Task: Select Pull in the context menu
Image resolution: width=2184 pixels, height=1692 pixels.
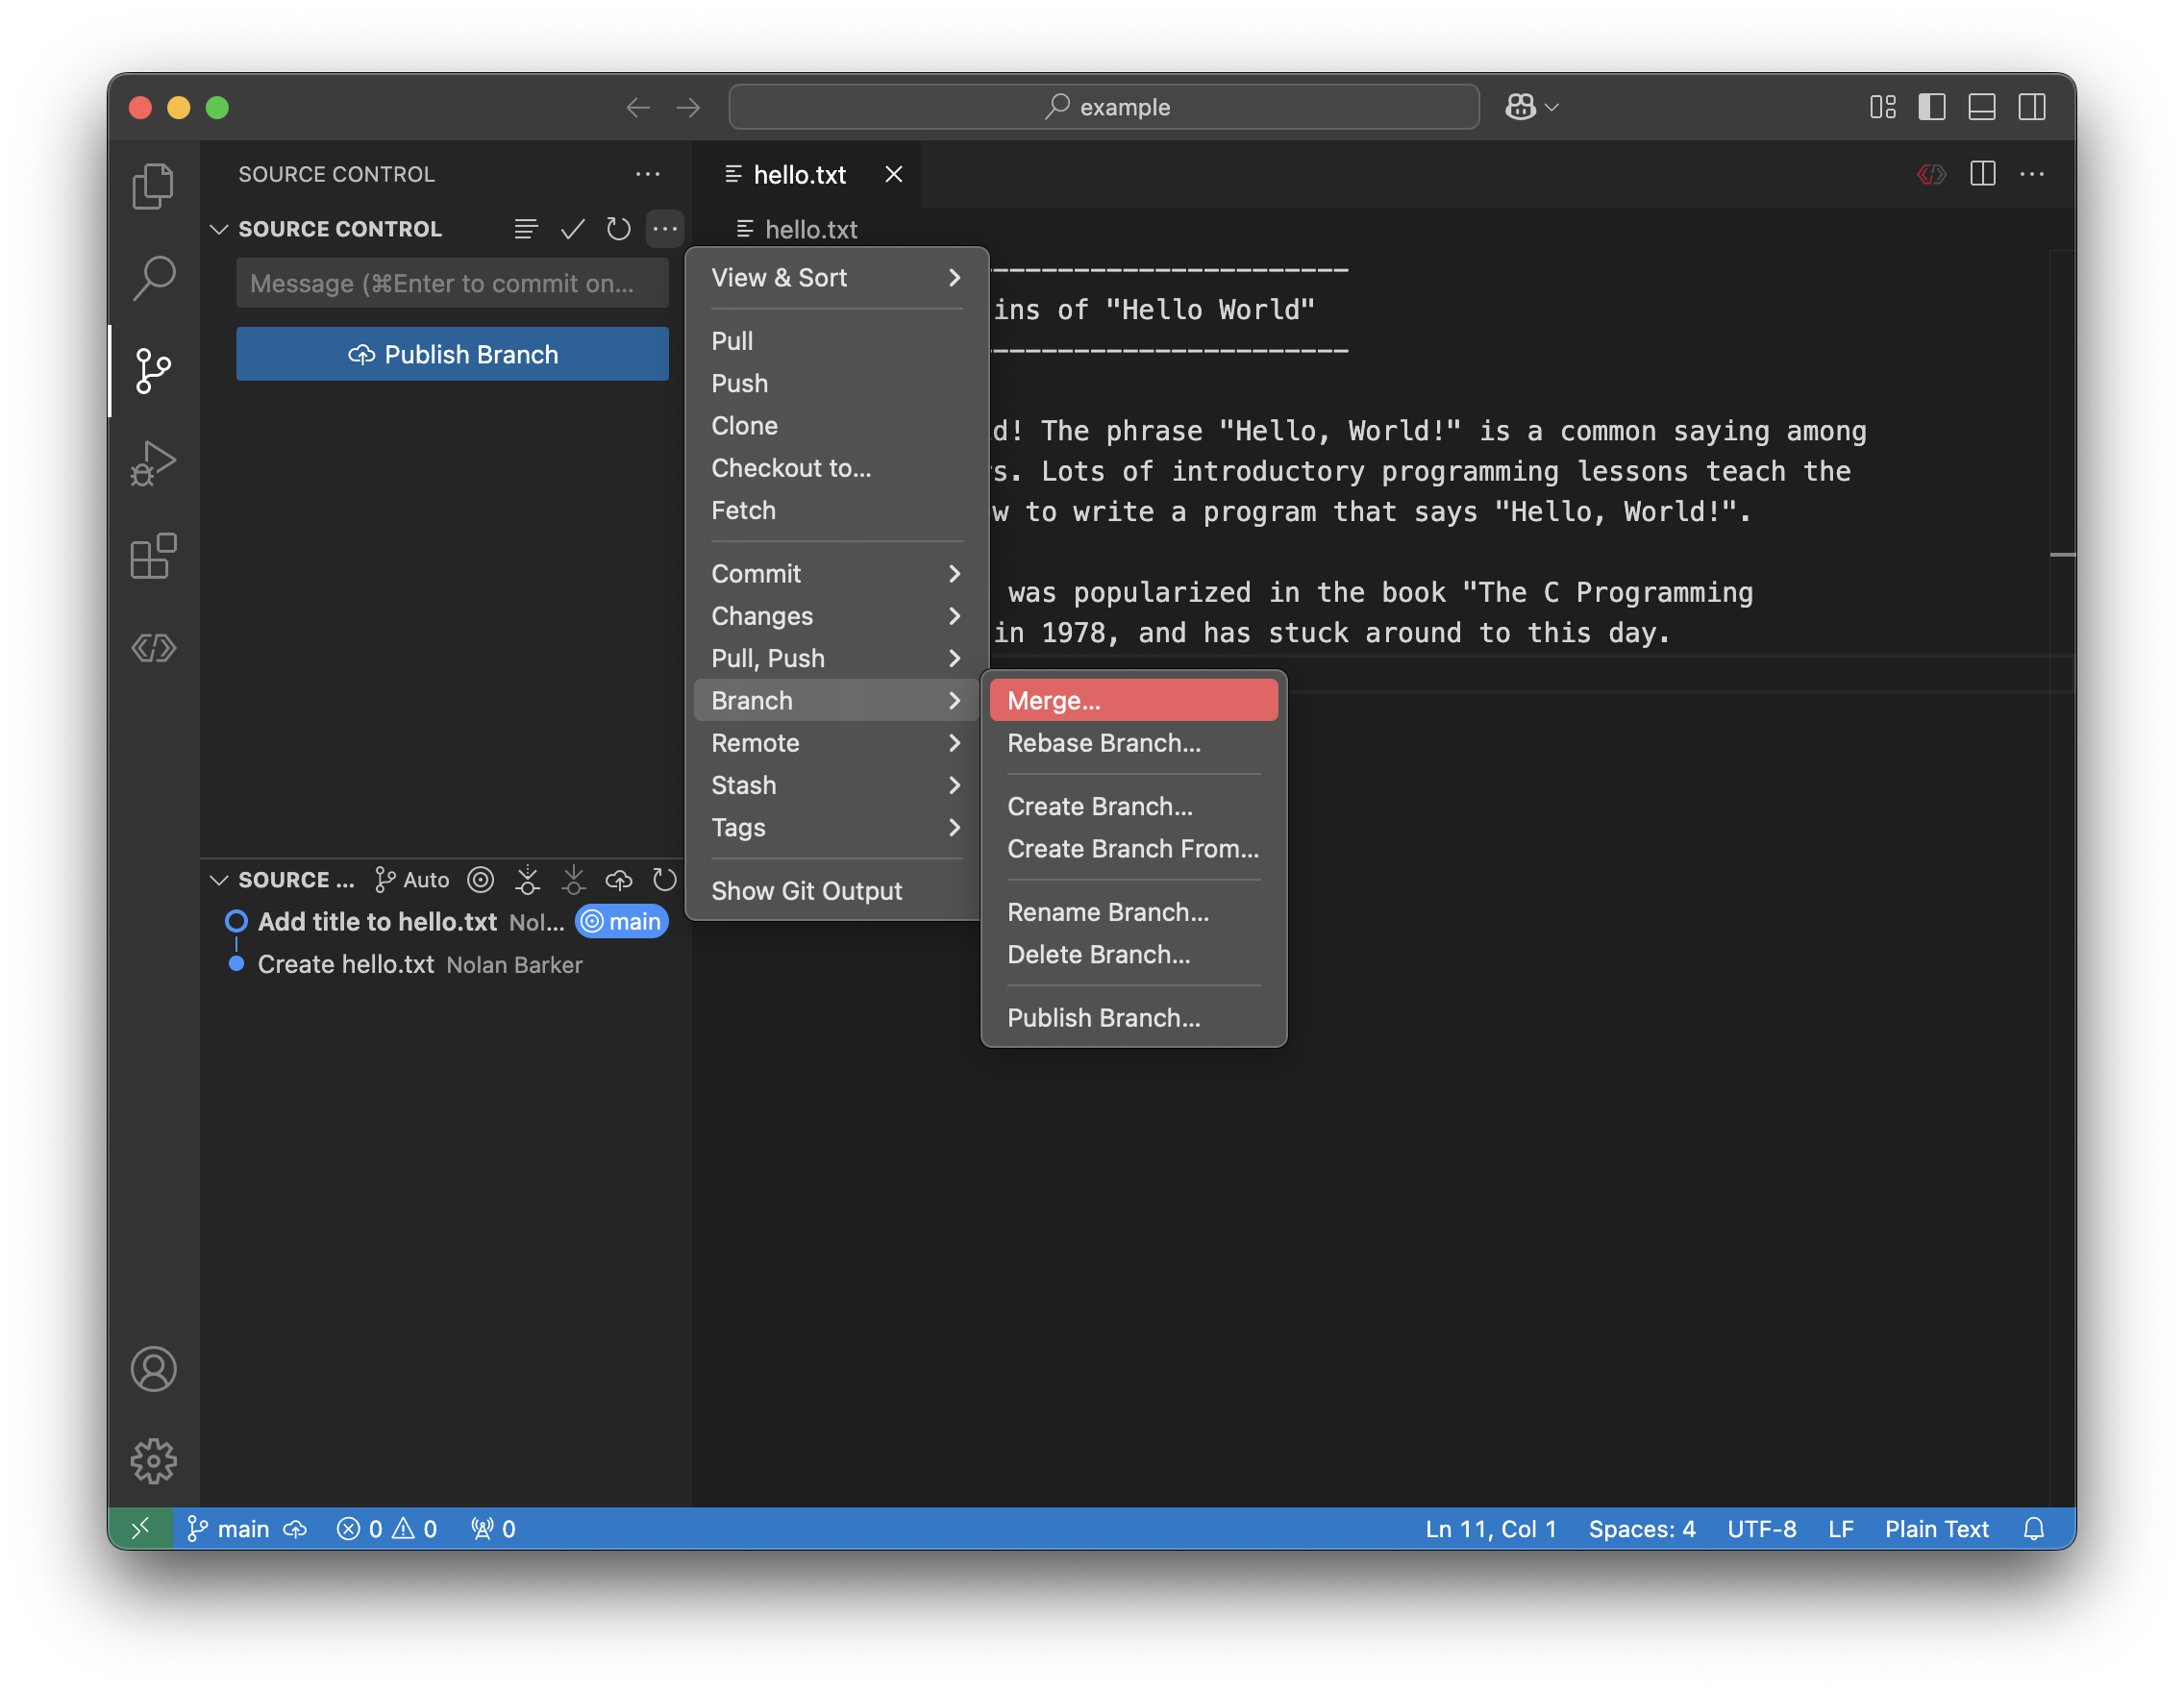Action: 836,340
